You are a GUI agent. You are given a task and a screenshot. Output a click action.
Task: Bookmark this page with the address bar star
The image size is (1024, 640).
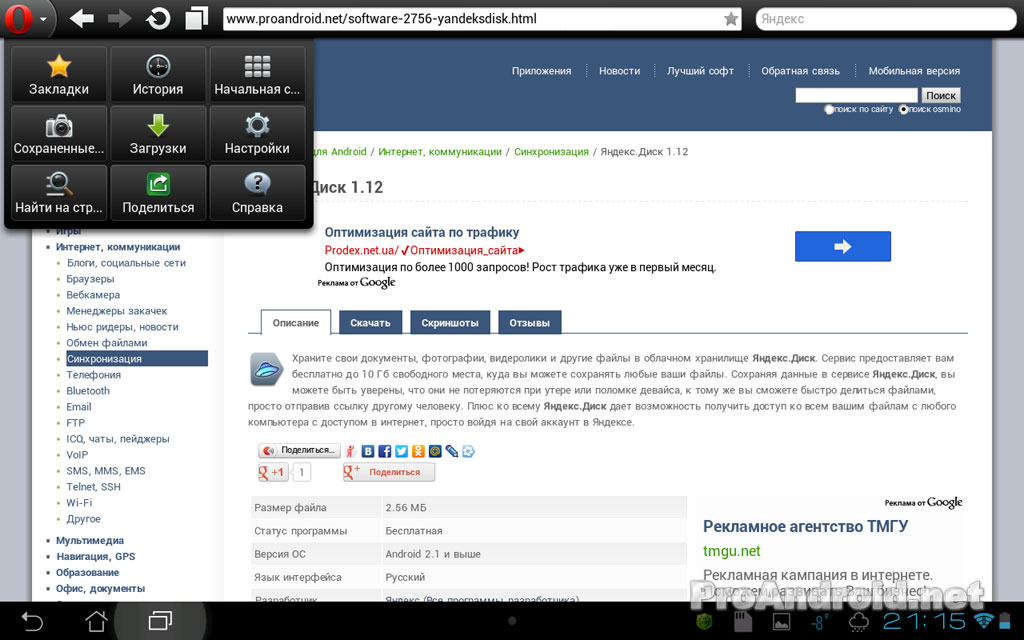(x=731, y=19)
